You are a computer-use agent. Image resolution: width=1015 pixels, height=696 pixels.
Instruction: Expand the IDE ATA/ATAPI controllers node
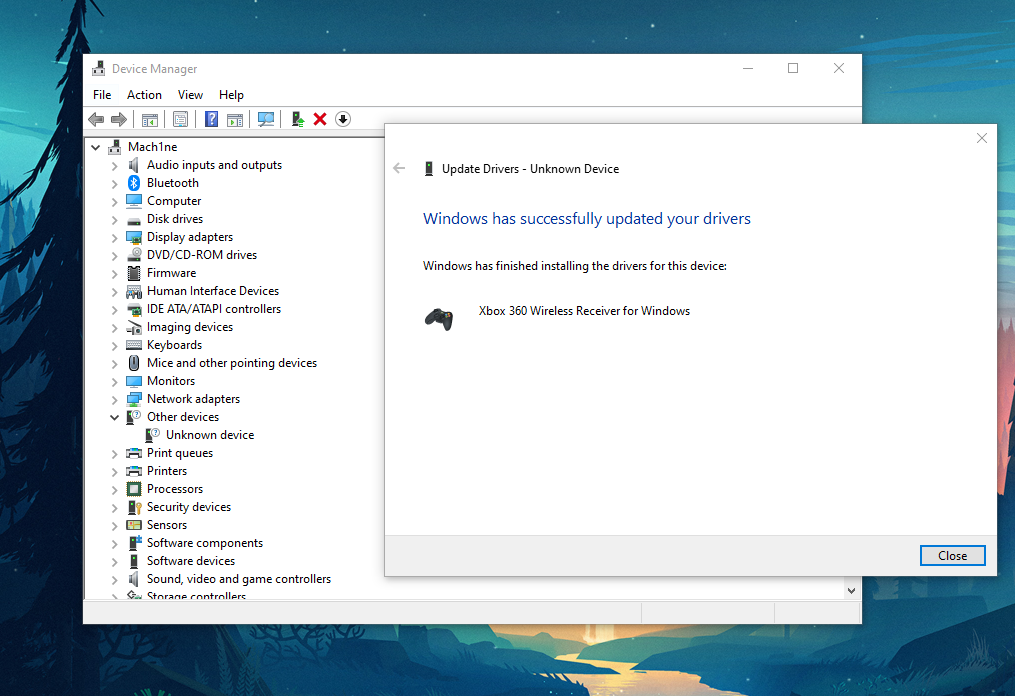(115, 309)
